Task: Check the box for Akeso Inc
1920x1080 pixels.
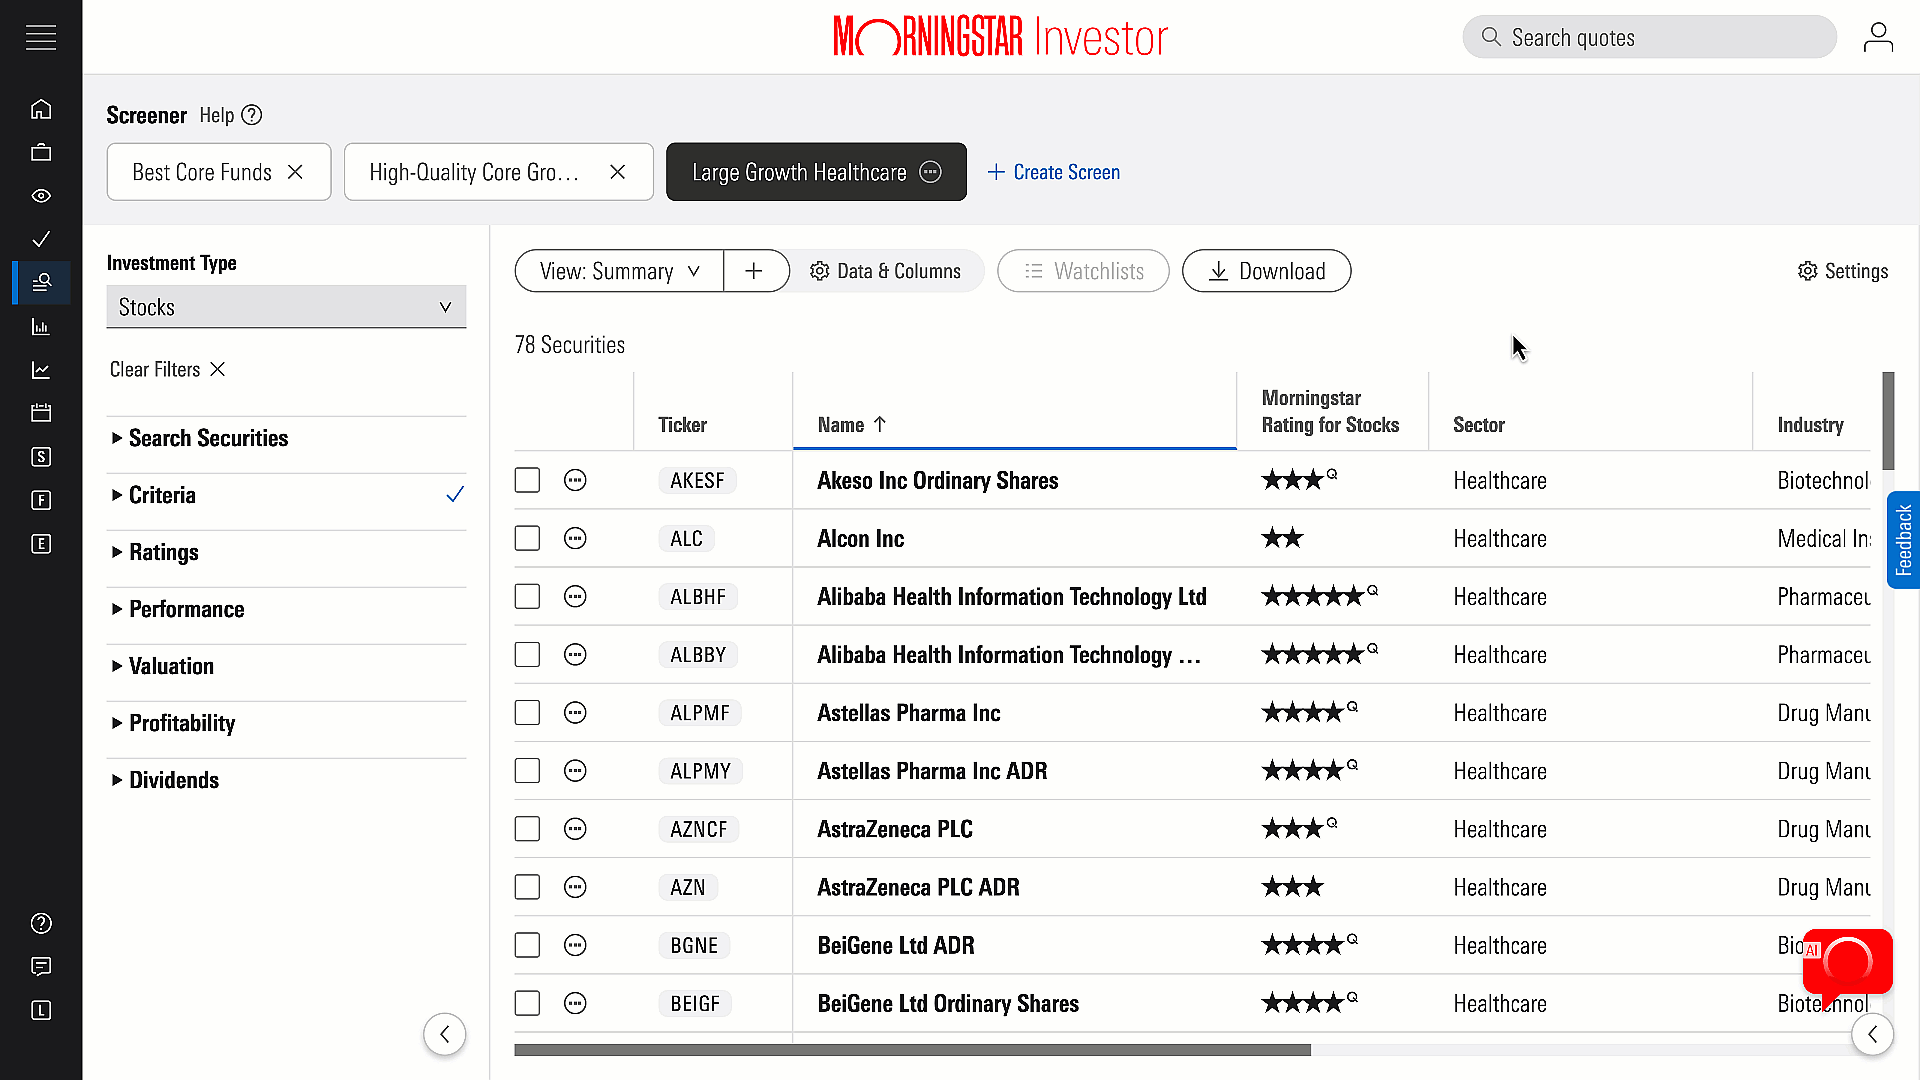Action: [527, 481]
